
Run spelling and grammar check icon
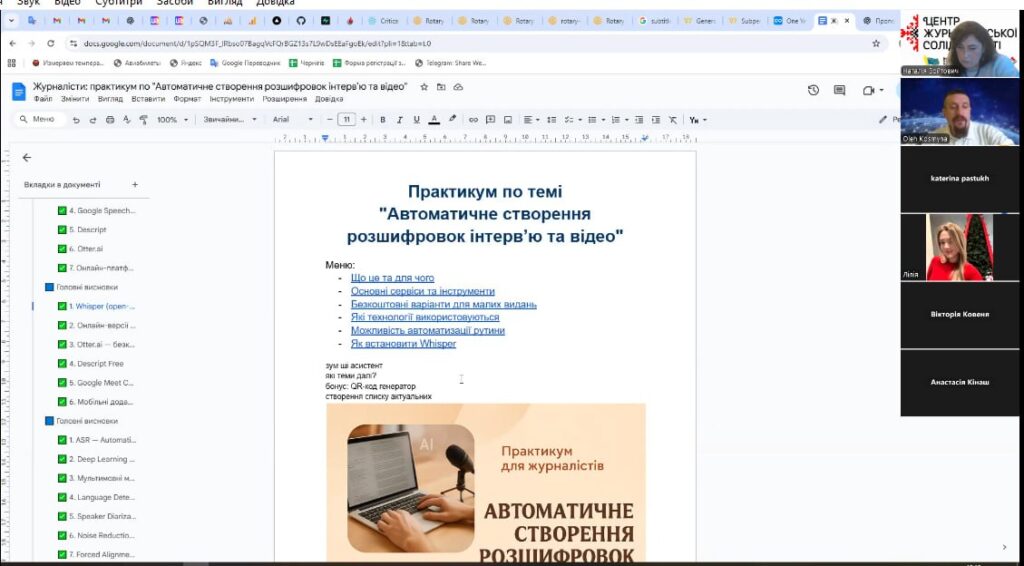pyautogui.click(x=127, y=120)
